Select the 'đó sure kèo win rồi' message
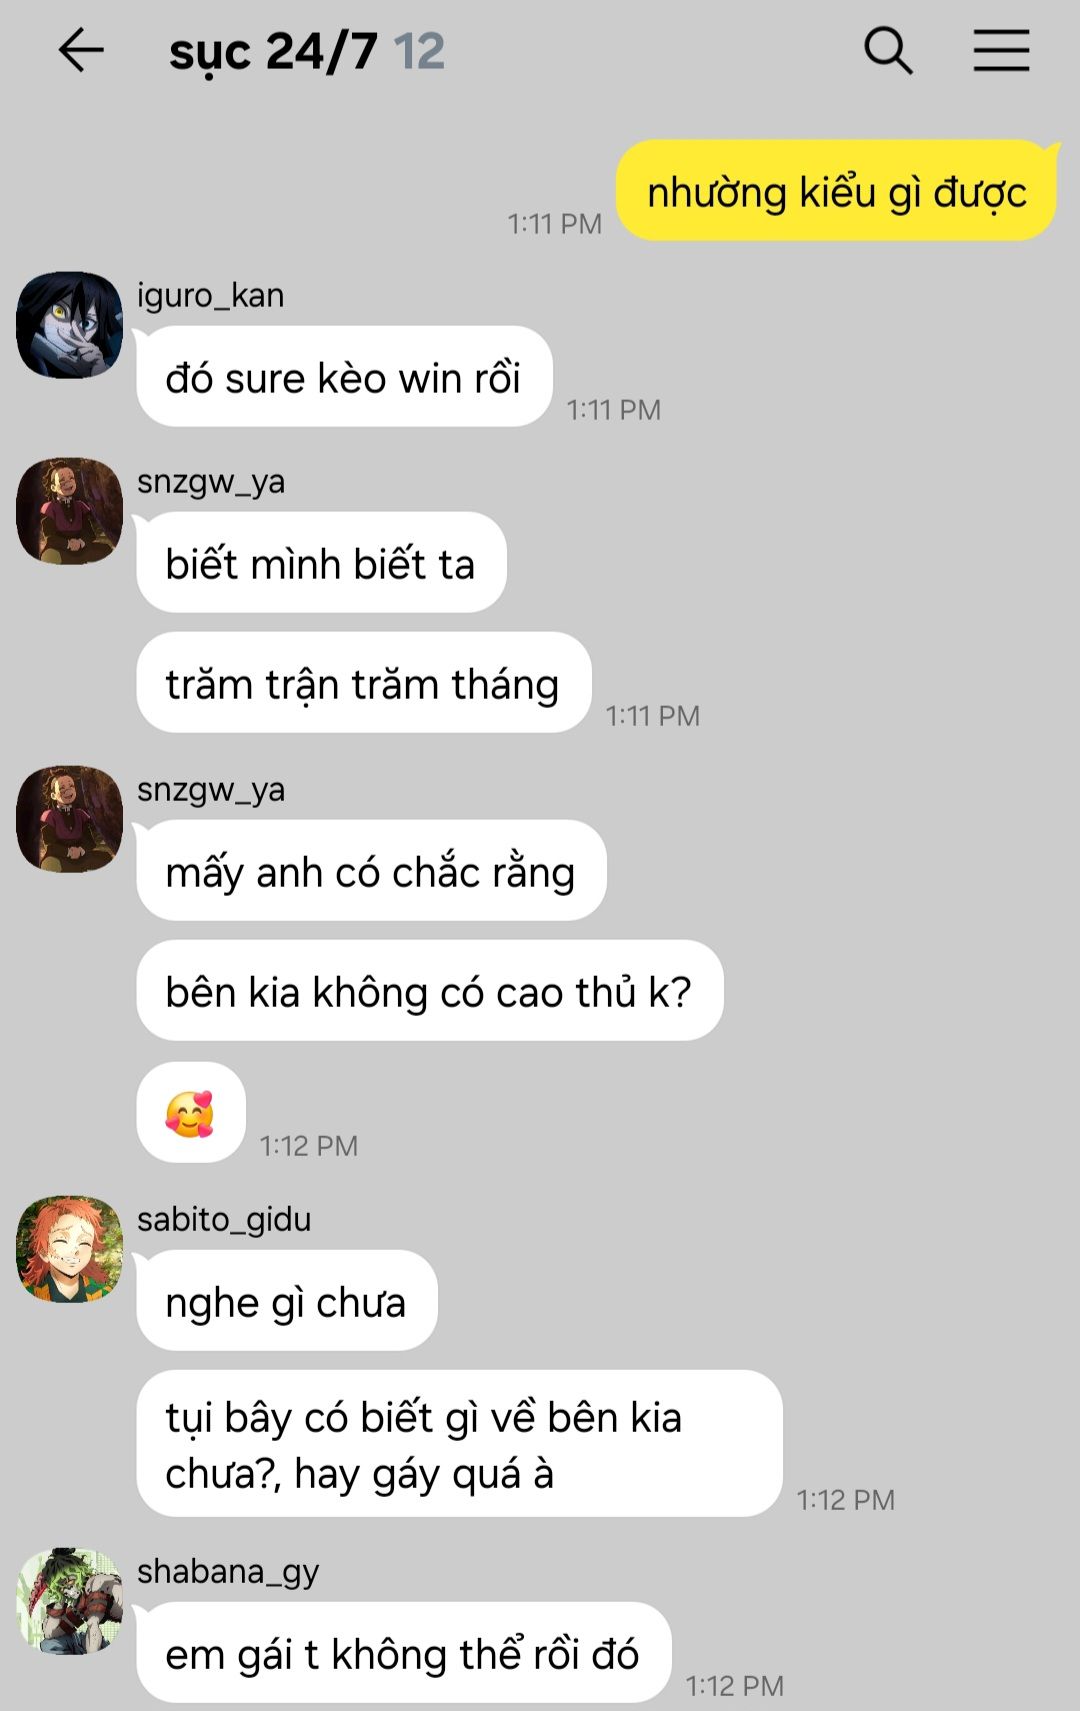The width and height of the screenshot is (1080, 1711). (344, 377)
